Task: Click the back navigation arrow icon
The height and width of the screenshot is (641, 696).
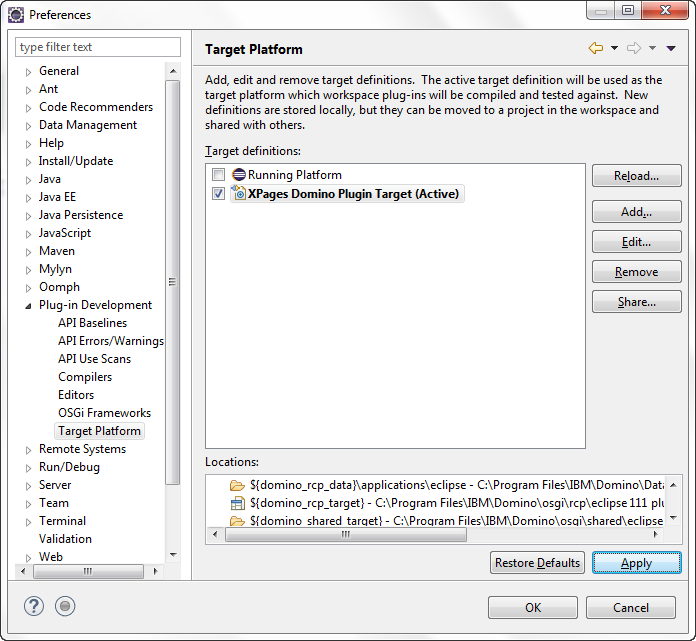Action: point(596,48)
